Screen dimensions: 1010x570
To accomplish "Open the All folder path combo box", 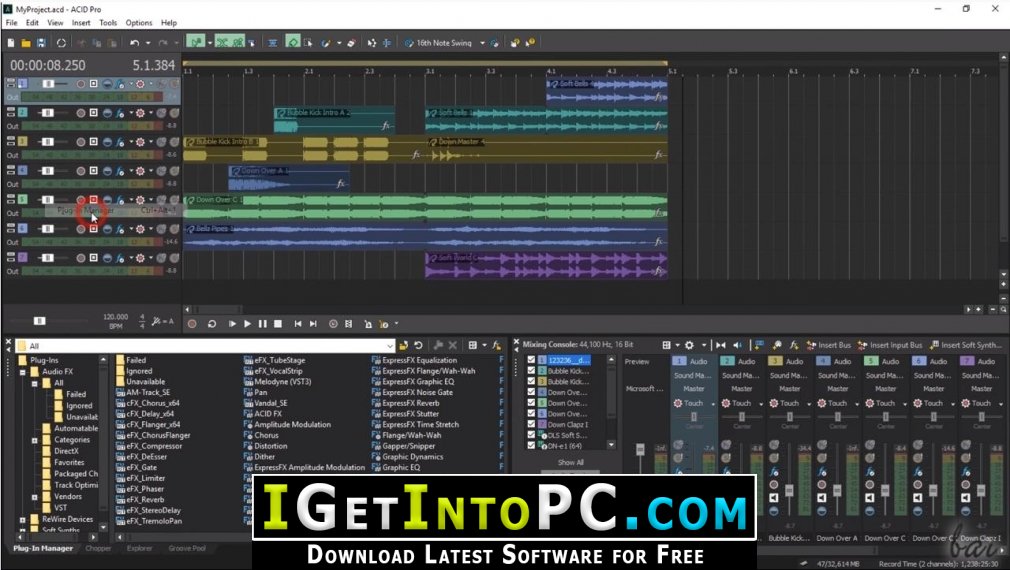I will point(205,346).
